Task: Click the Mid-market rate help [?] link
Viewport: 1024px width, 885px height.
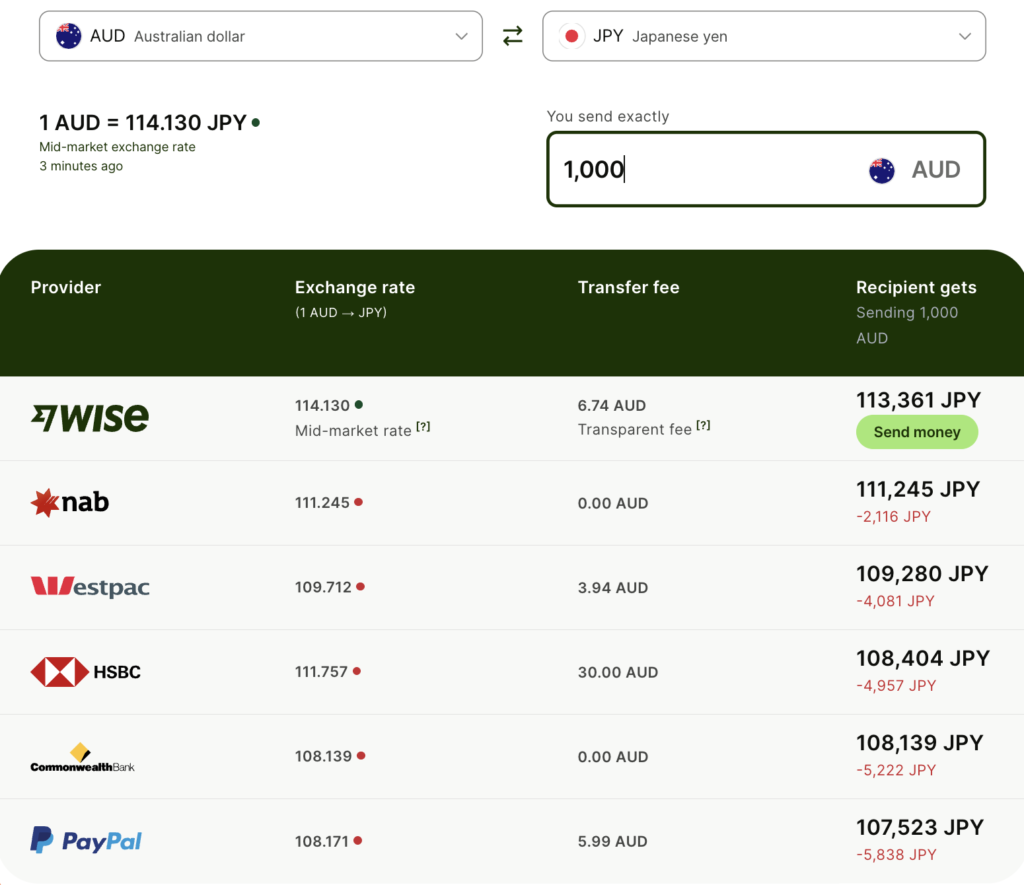Action: click(423, 426)
